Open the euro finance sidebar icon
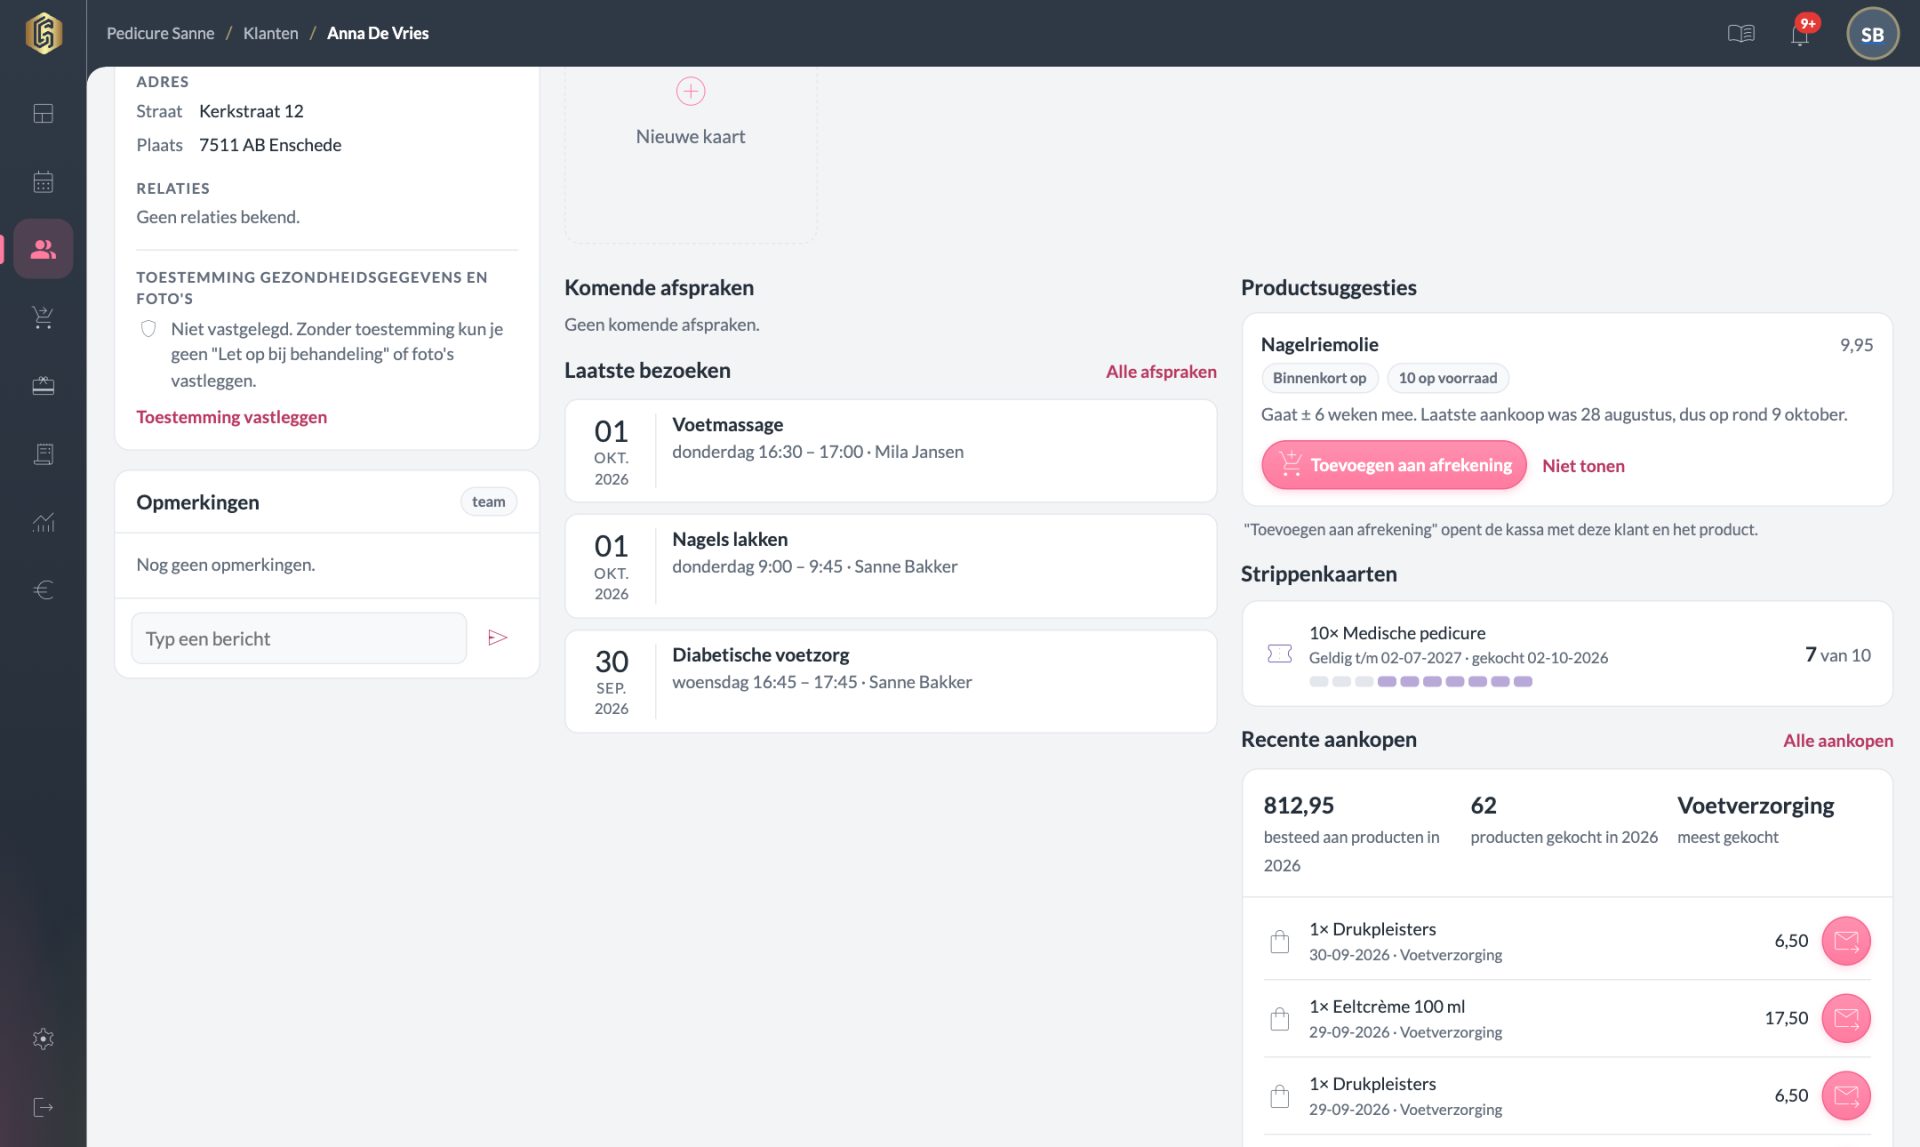The image size is (1920, 1147). [43, 590]
